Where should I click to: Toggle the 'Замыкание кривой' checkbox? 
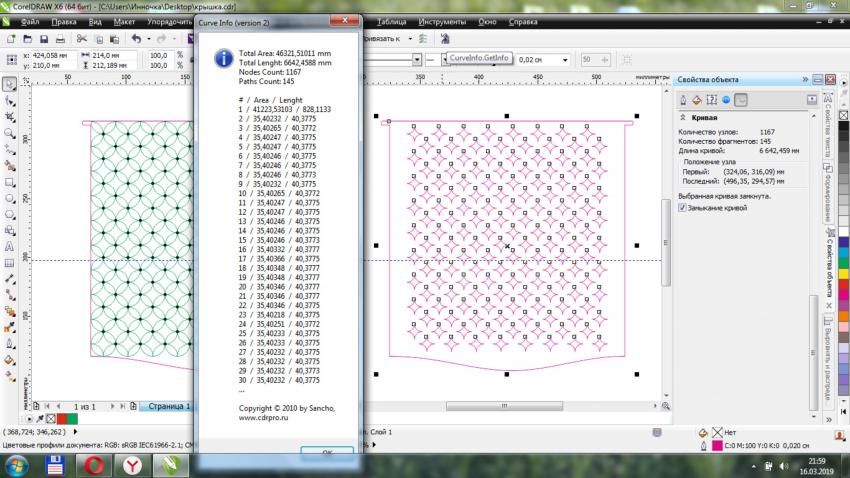pyautogui.click(x=684, y=208)
